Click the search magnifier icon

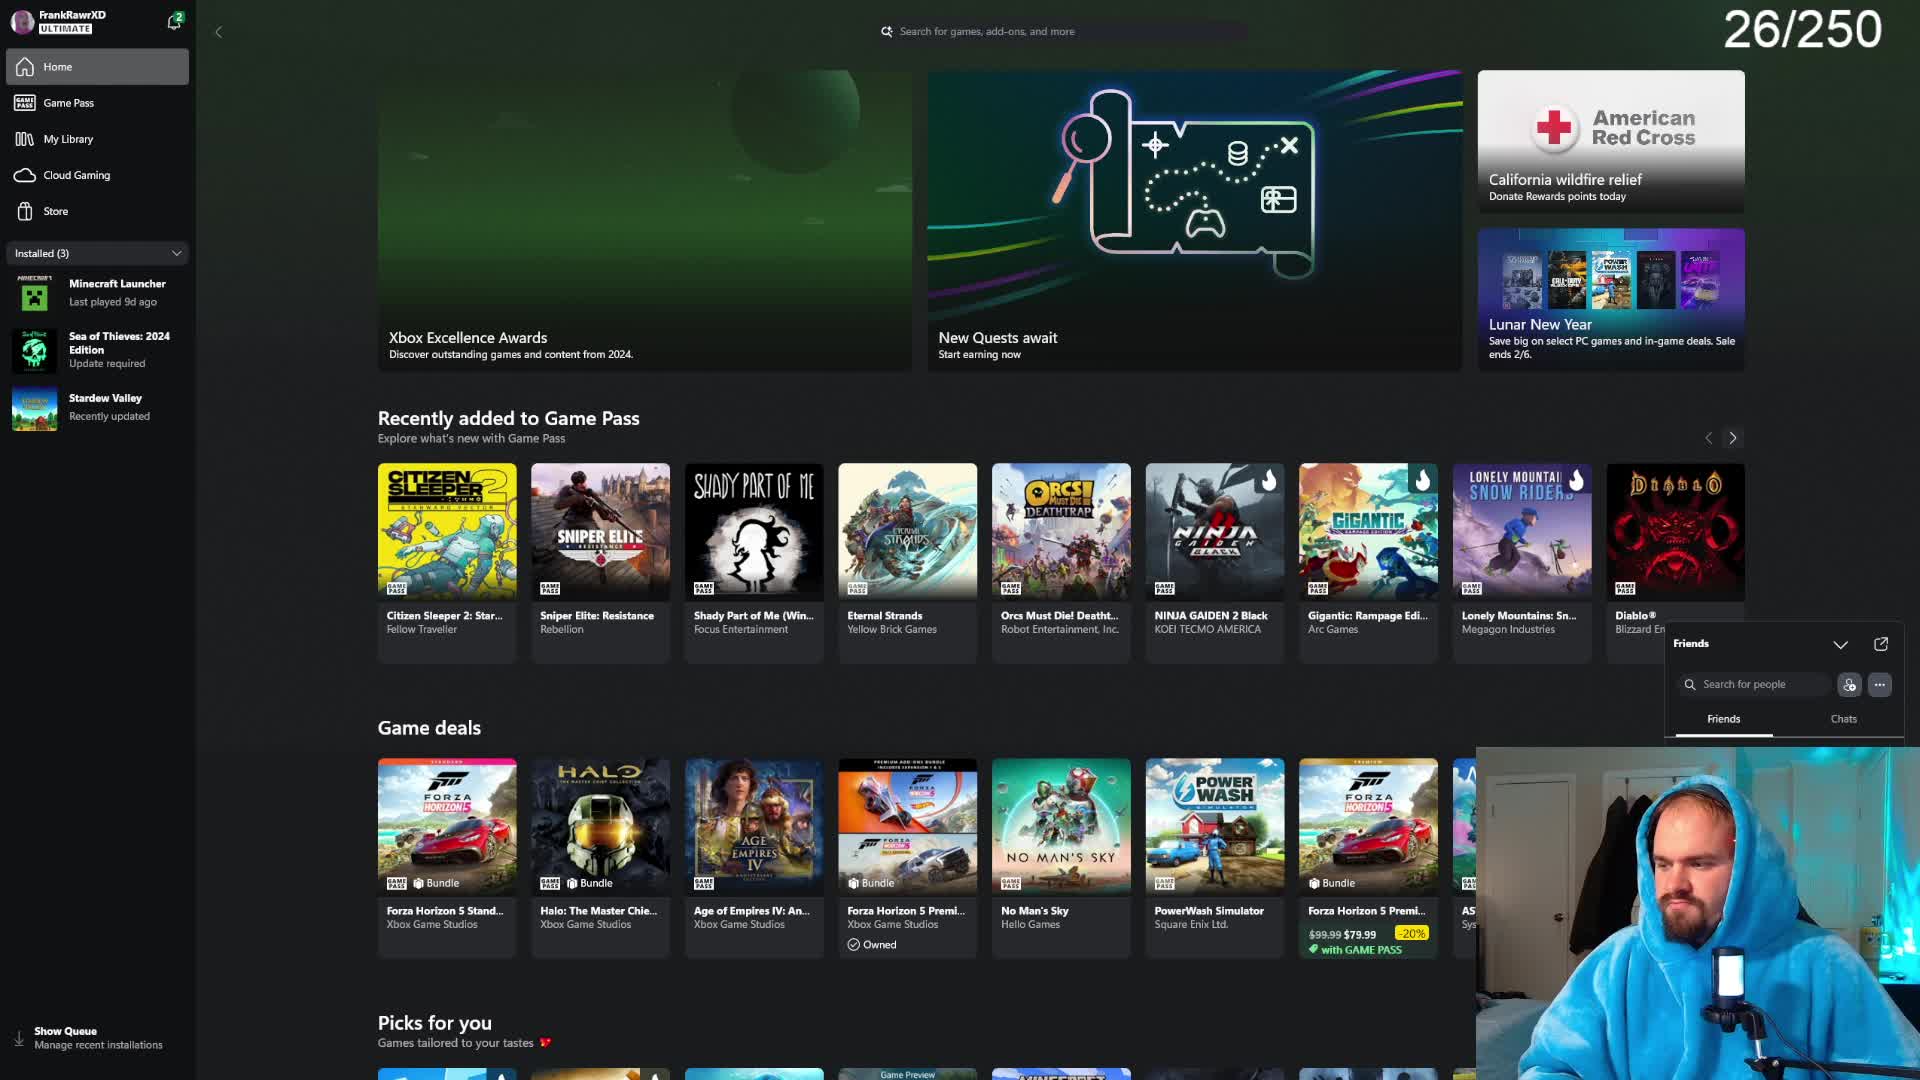pos(886,32)
